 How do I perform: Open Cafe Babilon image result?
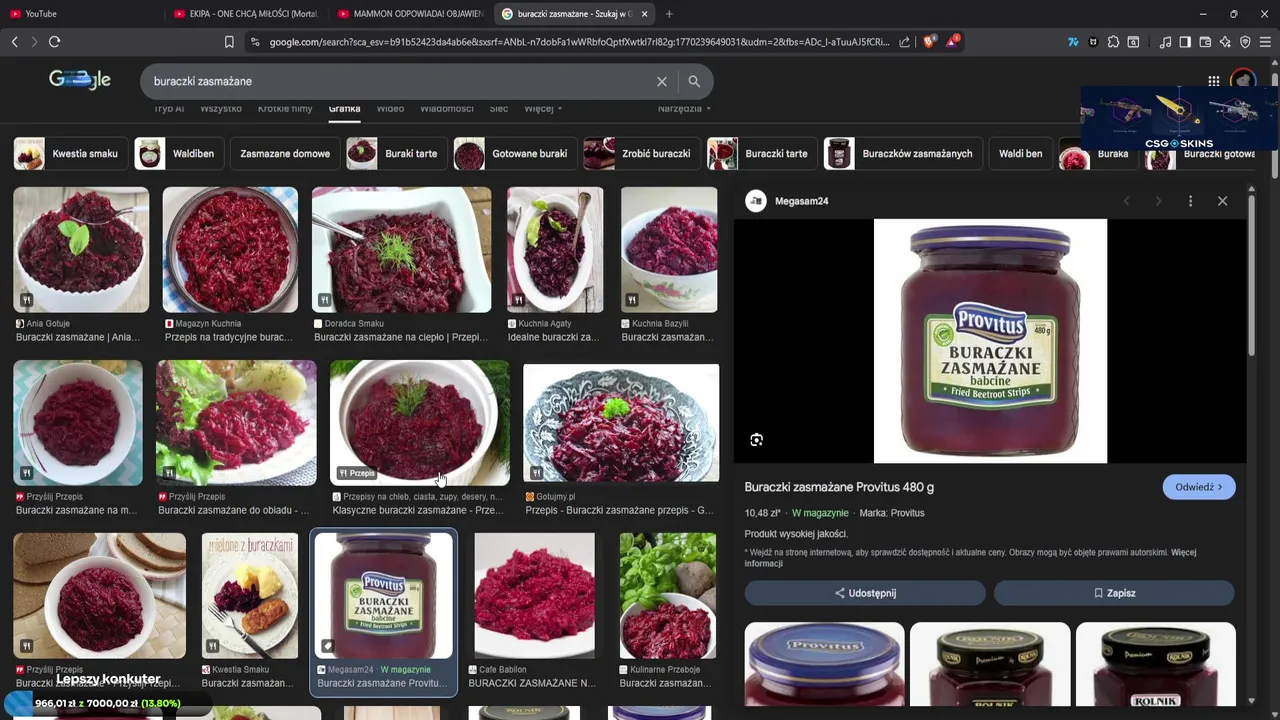[534, 596]
